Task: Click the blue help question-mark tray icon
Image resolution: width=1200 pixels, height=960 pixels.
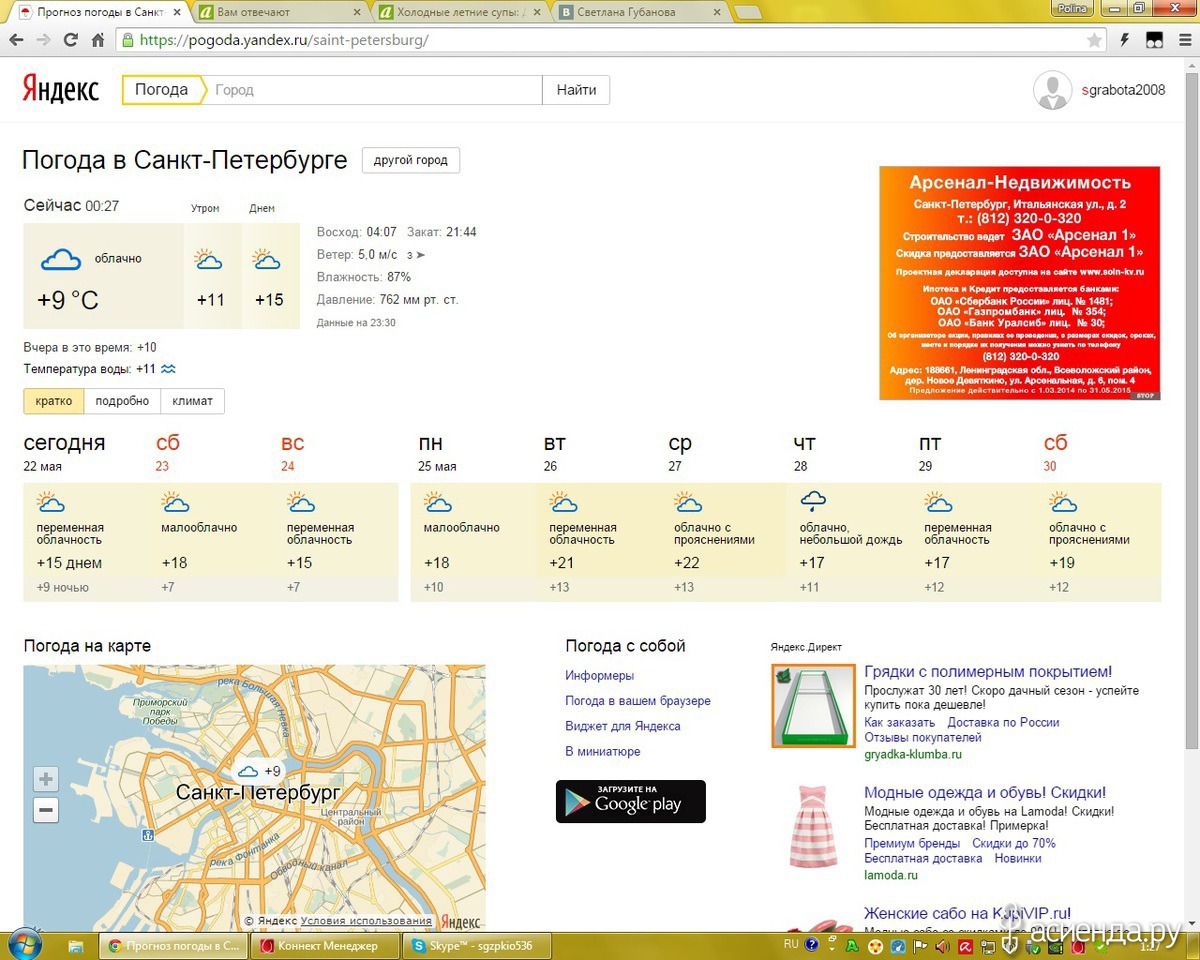Action: pyautogui.click(x=812, y=945)
